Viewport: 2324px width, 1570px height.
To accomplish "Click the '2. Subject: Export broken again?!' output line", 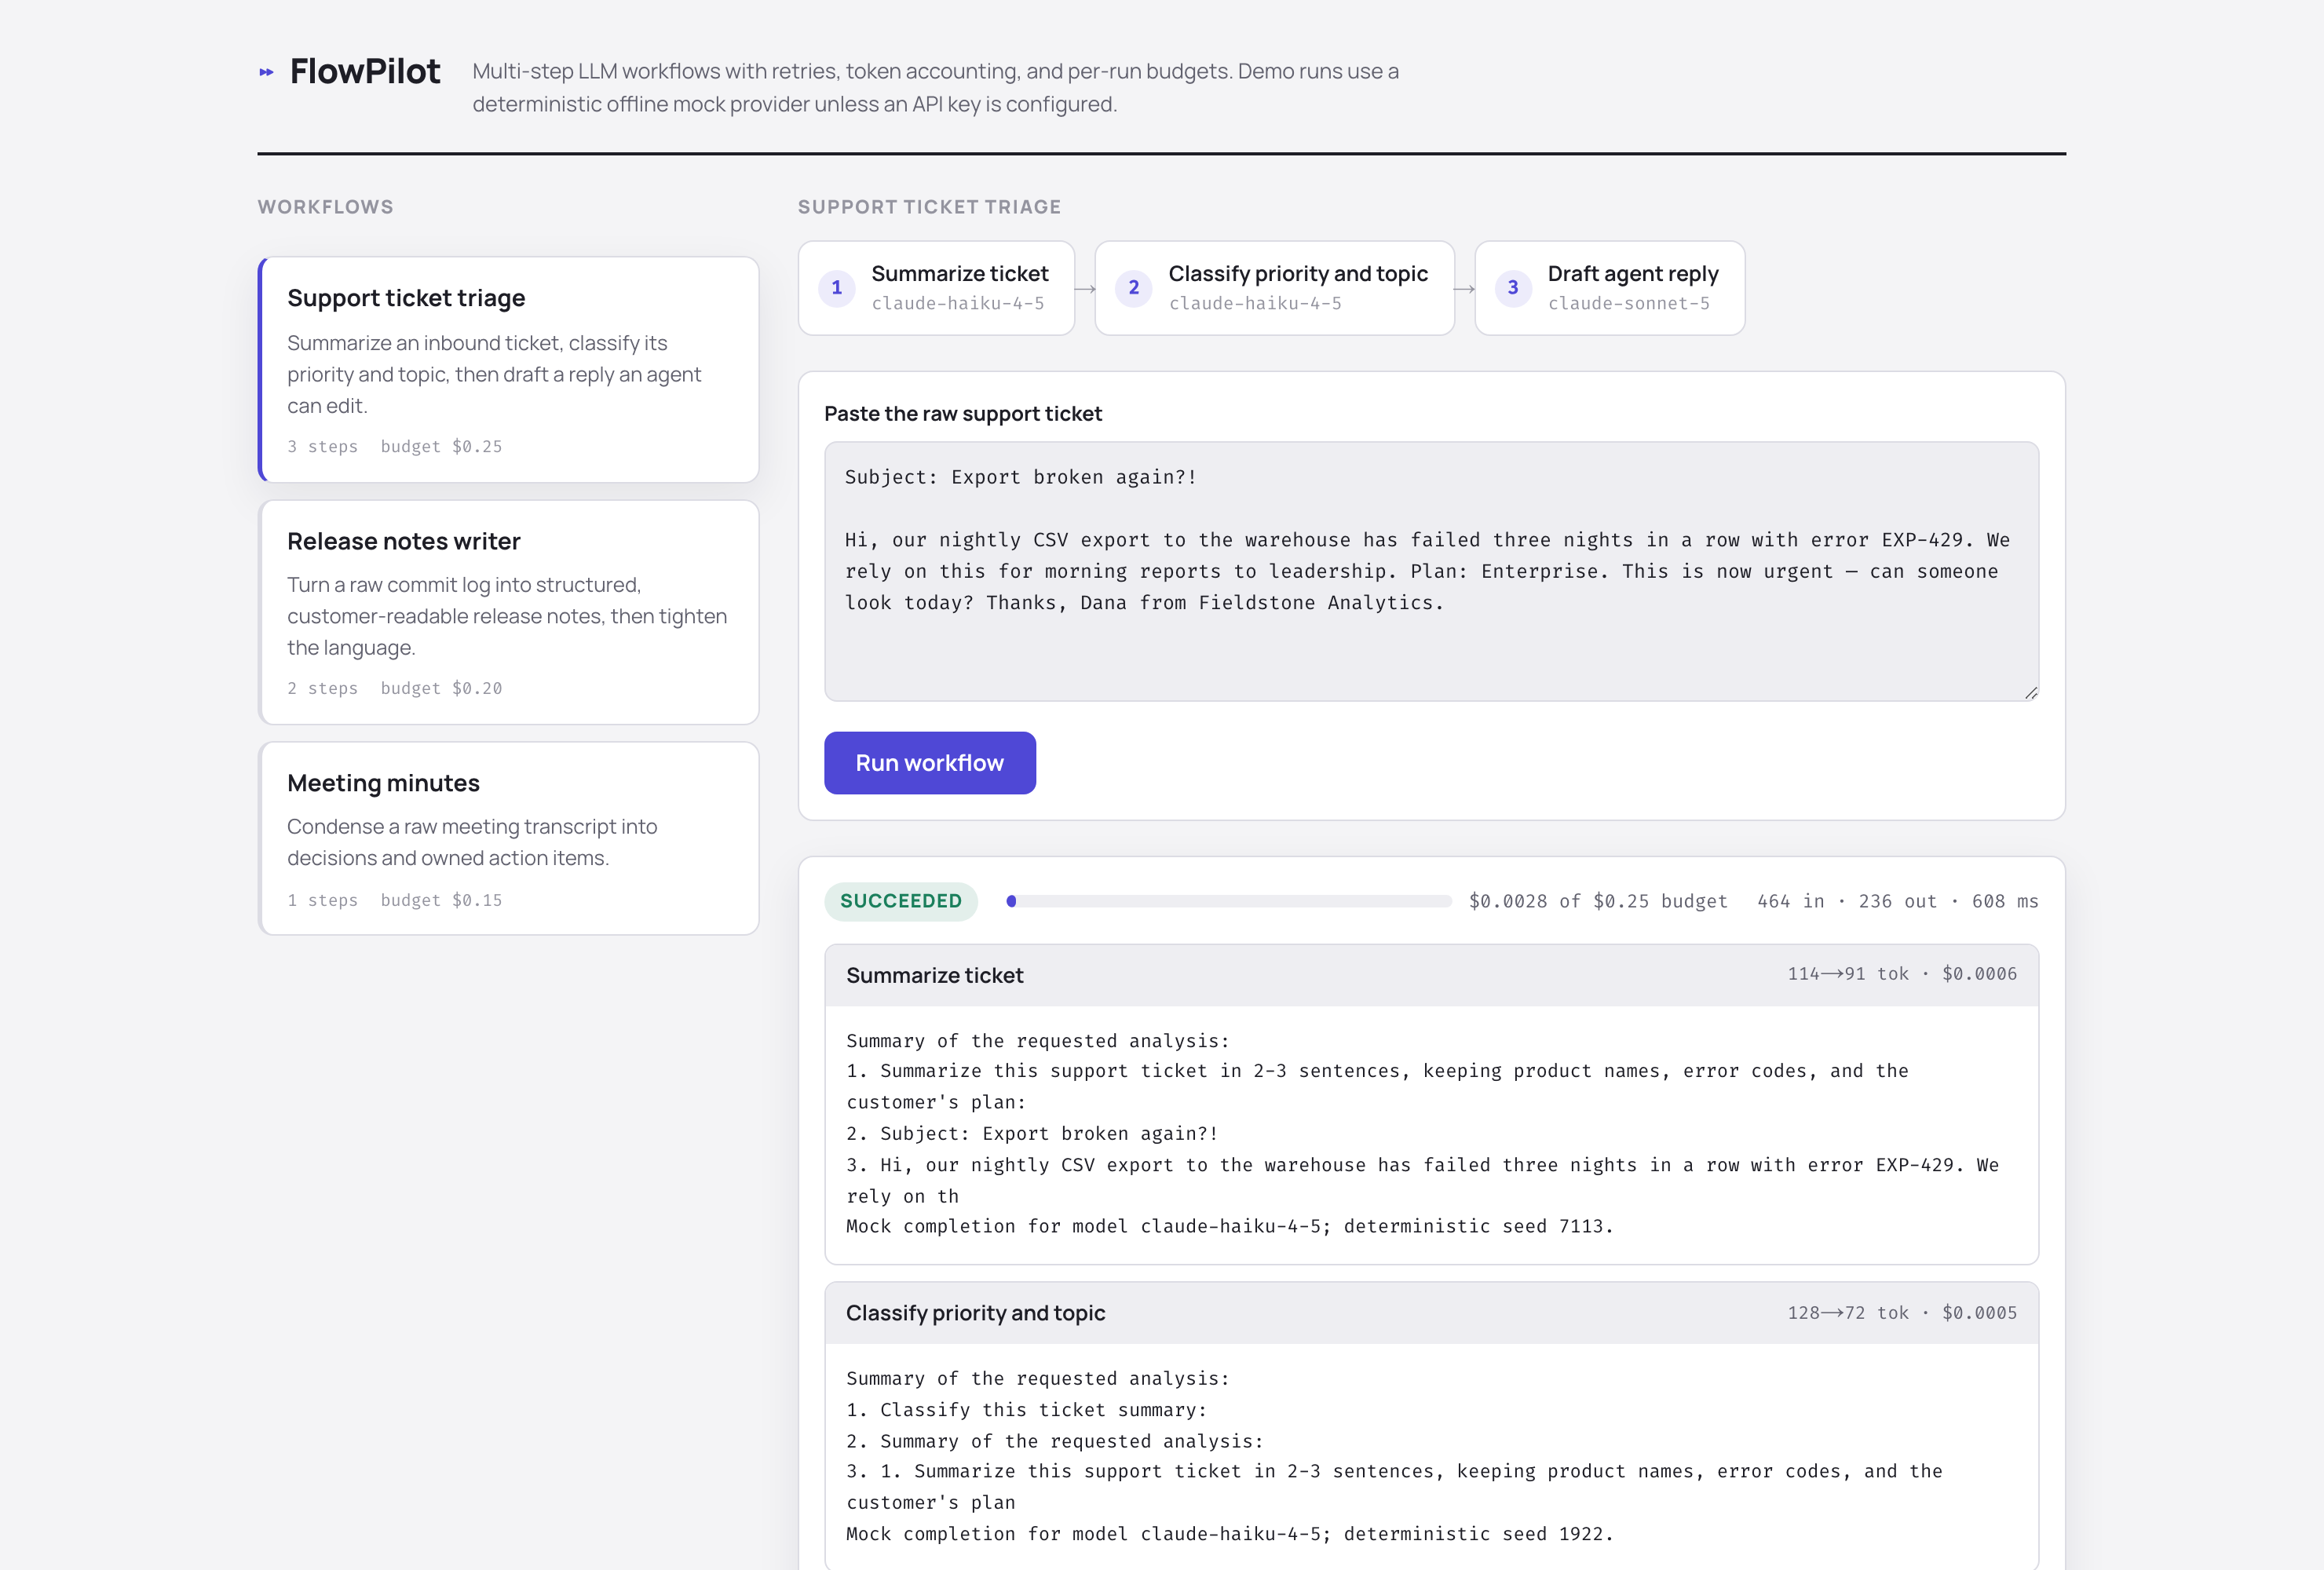I will tap(1031, 1134).
